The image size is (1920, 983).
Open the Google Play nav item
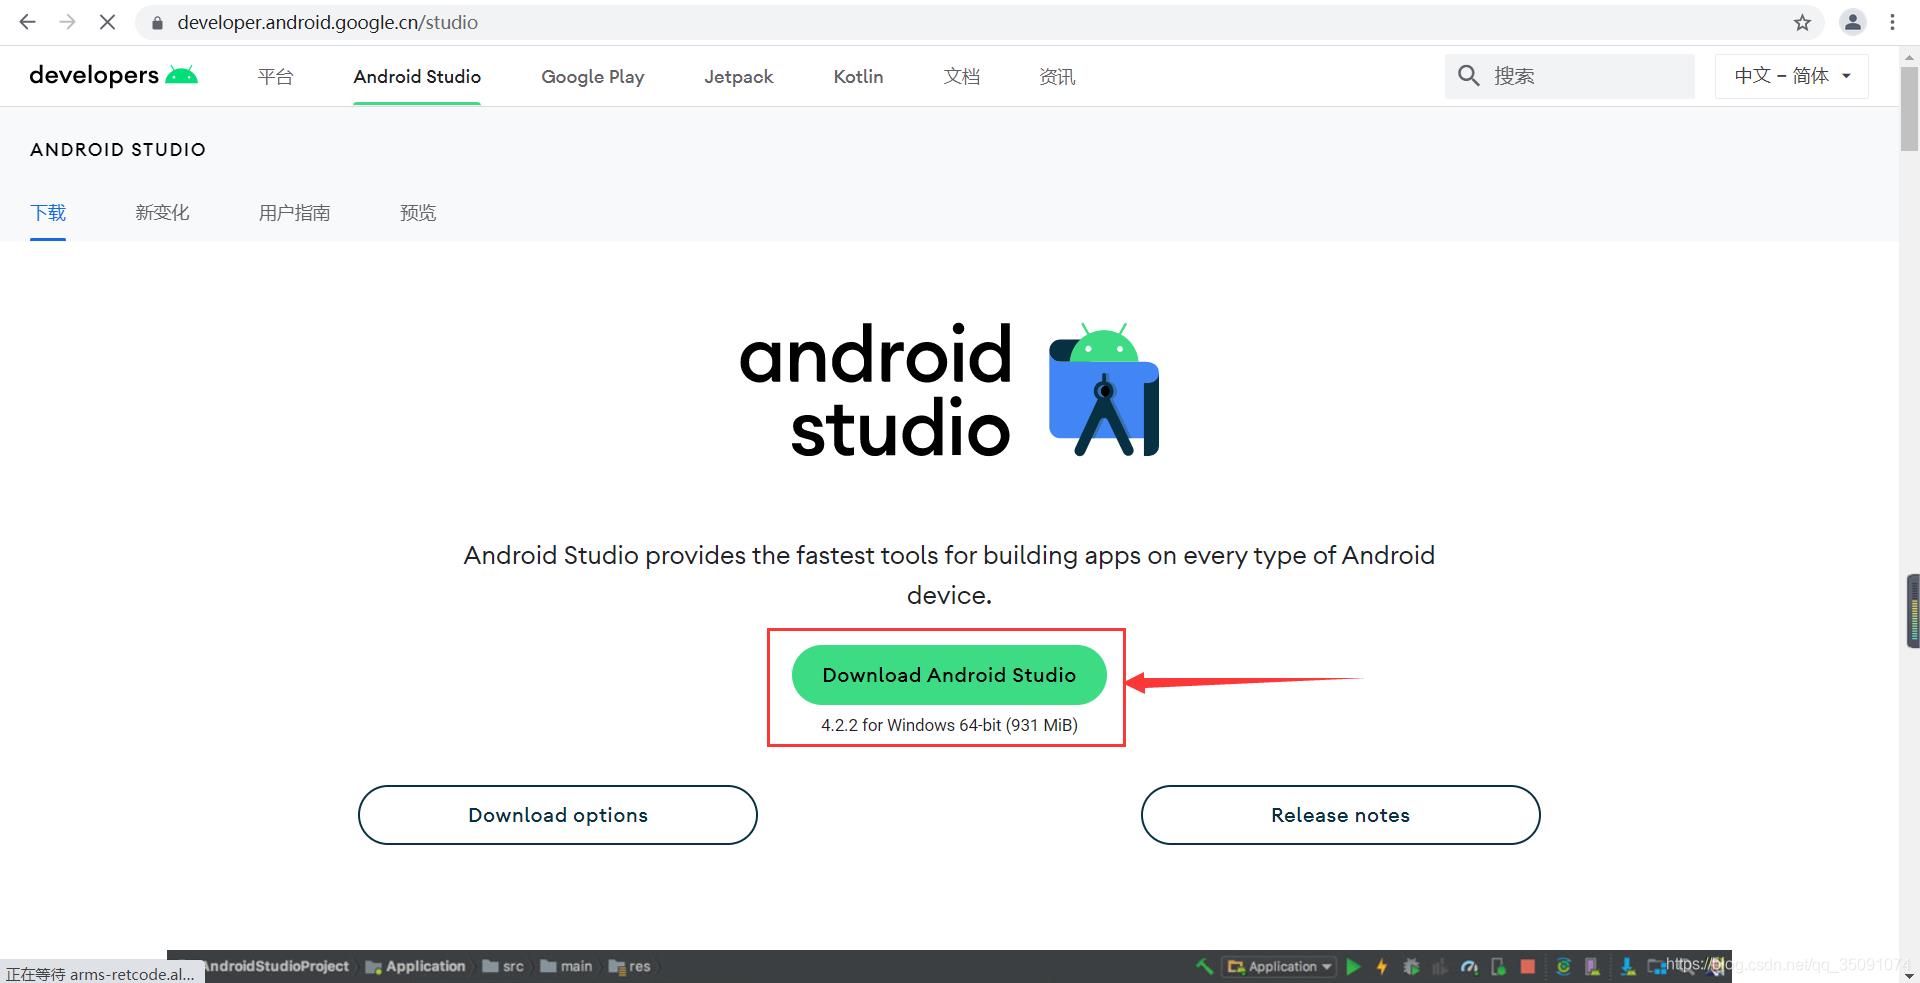(x=593, y=76)
